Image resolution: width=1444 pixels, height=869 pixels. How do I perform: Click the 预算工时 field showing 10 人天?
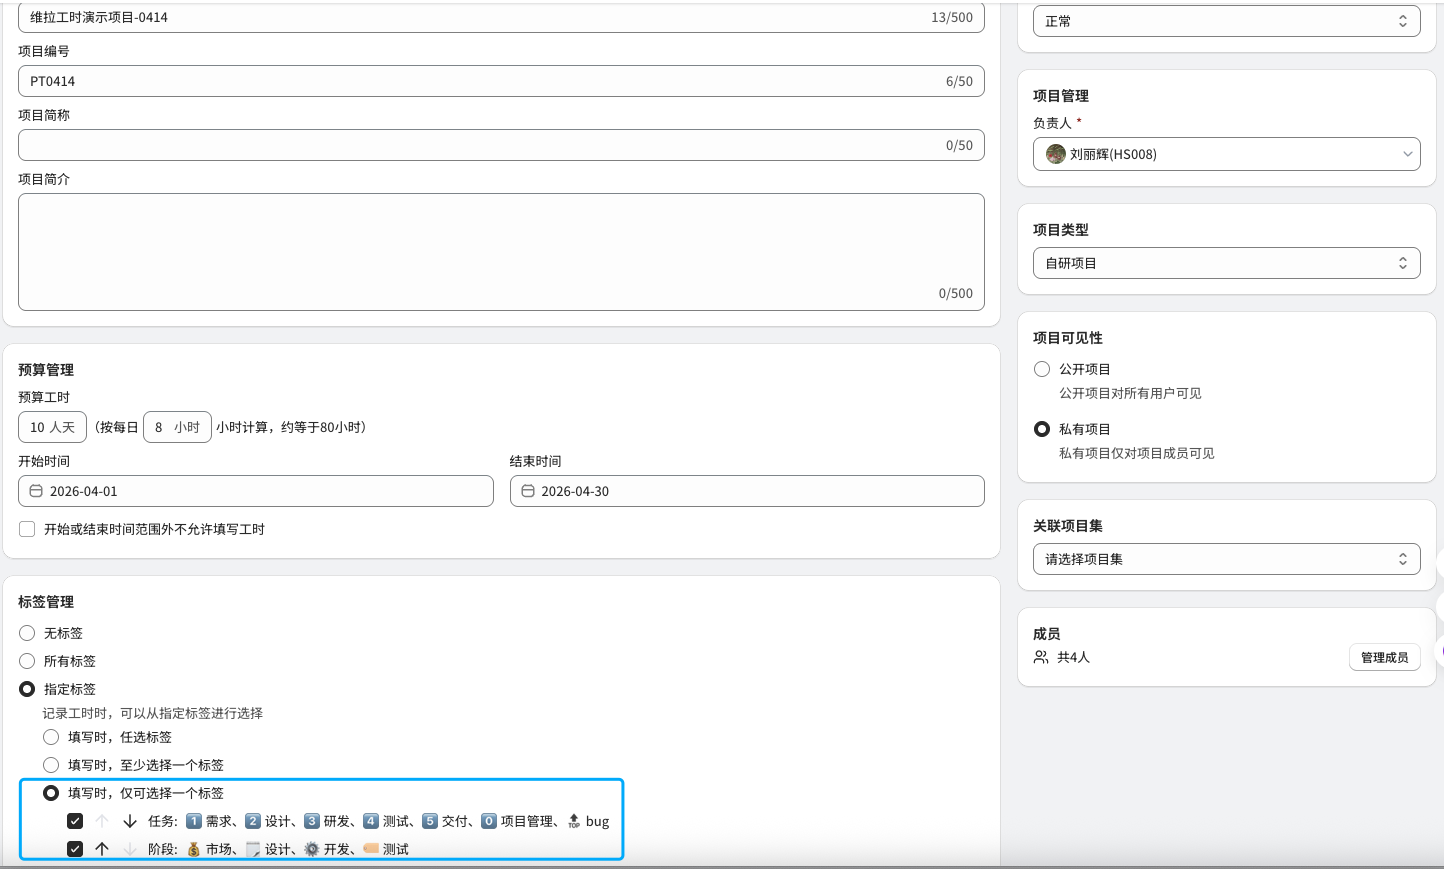coord(52,427)
